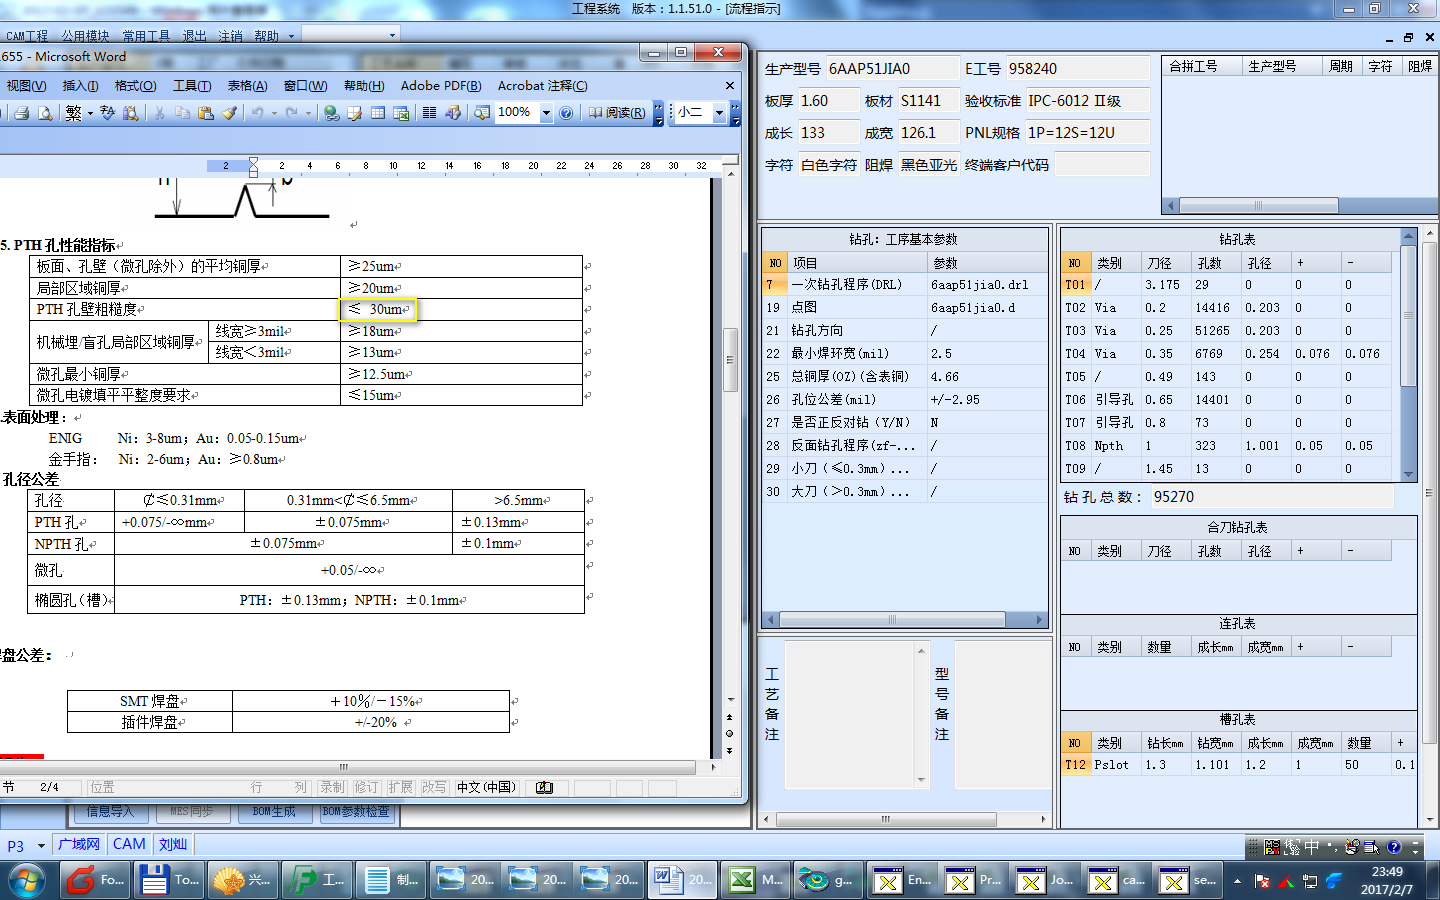
Task: Open the redo history dropdown arrow
Action: click(308, 113)
